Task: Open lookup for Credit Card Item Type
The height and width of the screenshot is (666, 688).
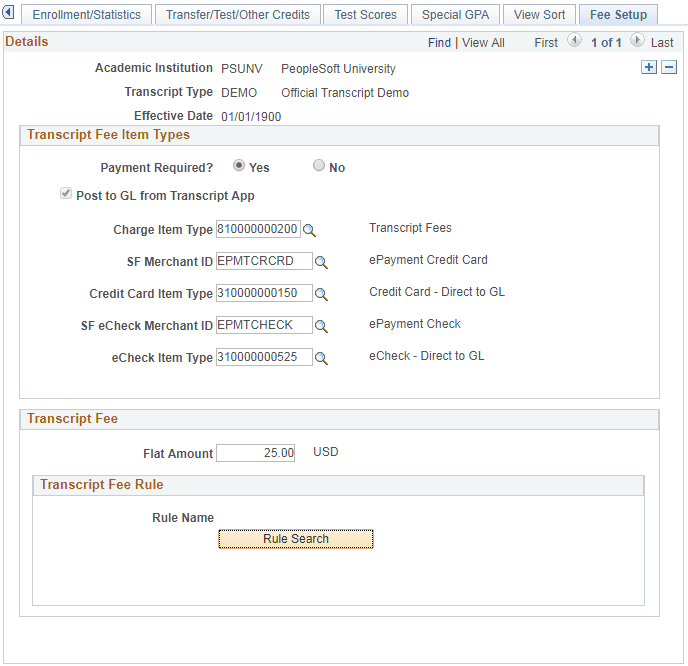Action: click(x=321, y=294)
